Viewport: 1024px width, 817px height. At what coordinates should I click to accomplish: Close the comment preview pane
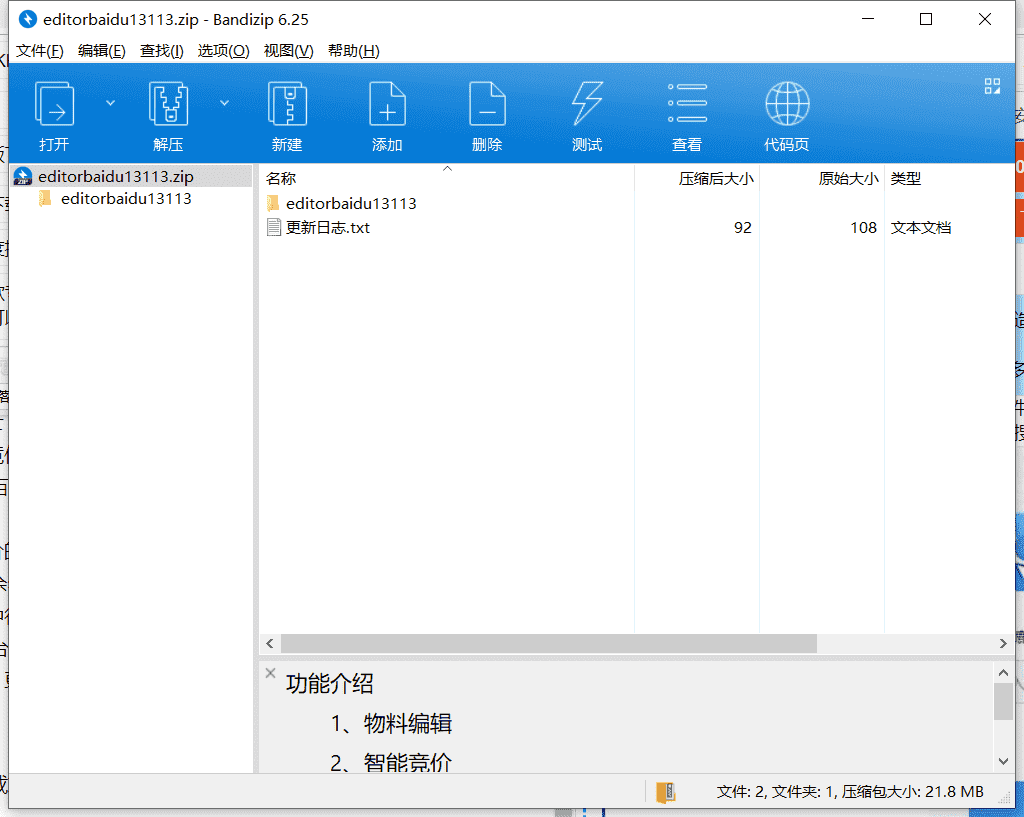(270, 673)
